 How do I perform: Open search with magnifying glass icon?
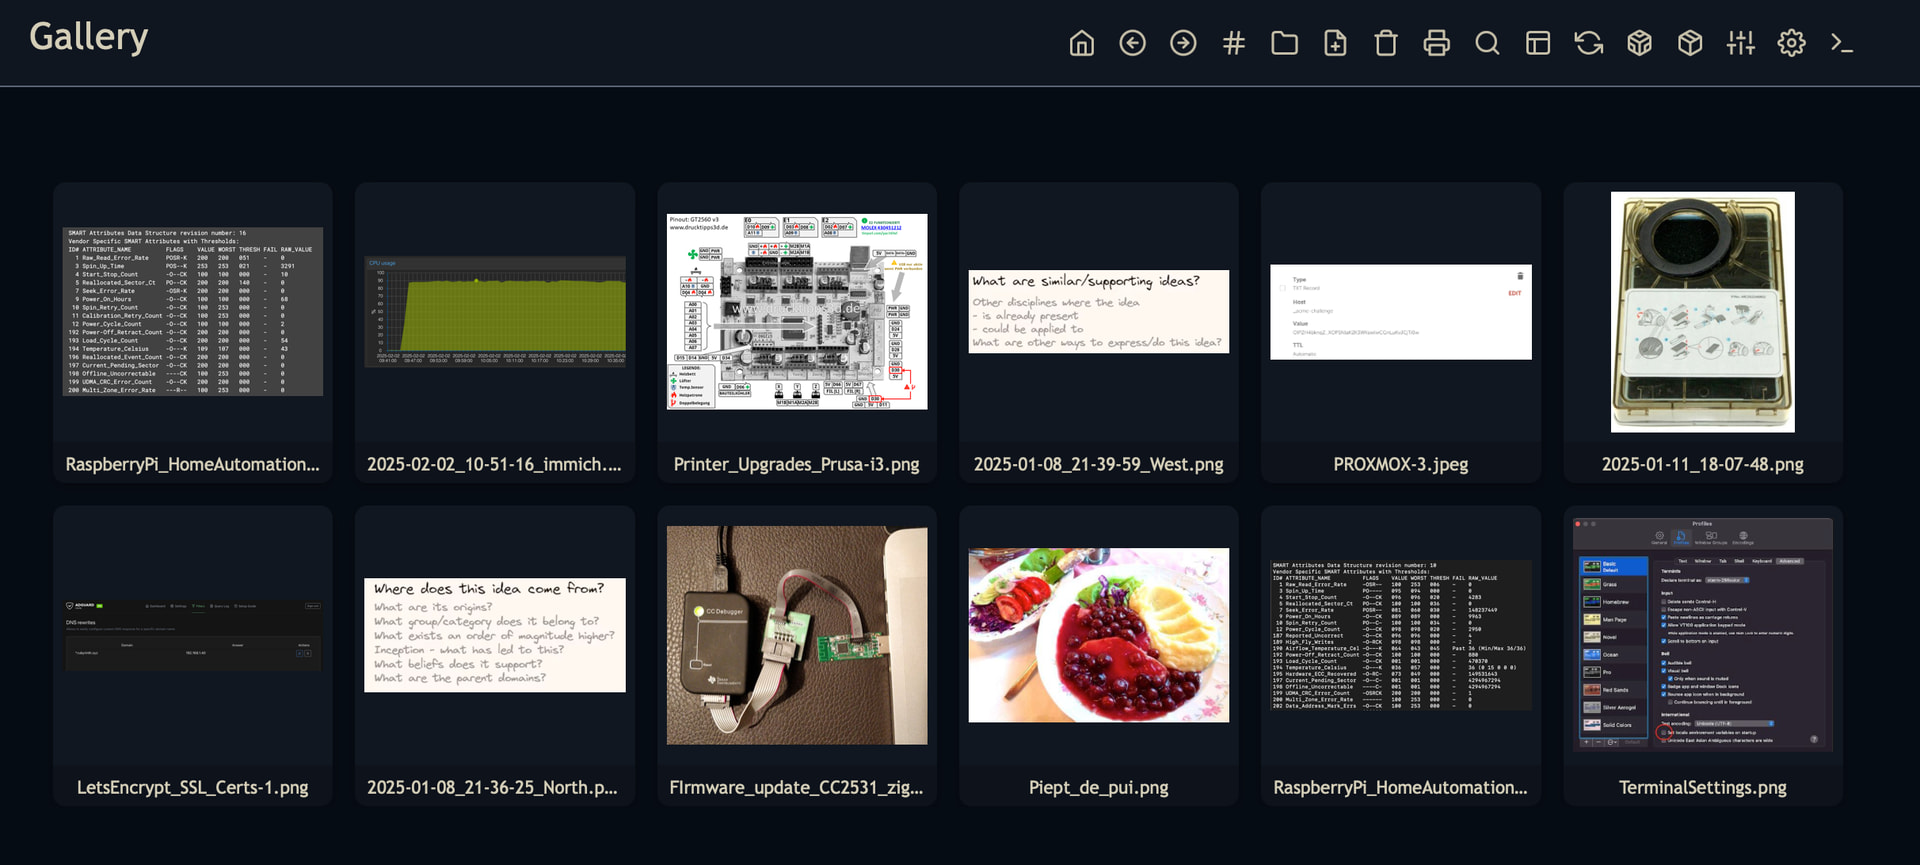(1487, 43)
